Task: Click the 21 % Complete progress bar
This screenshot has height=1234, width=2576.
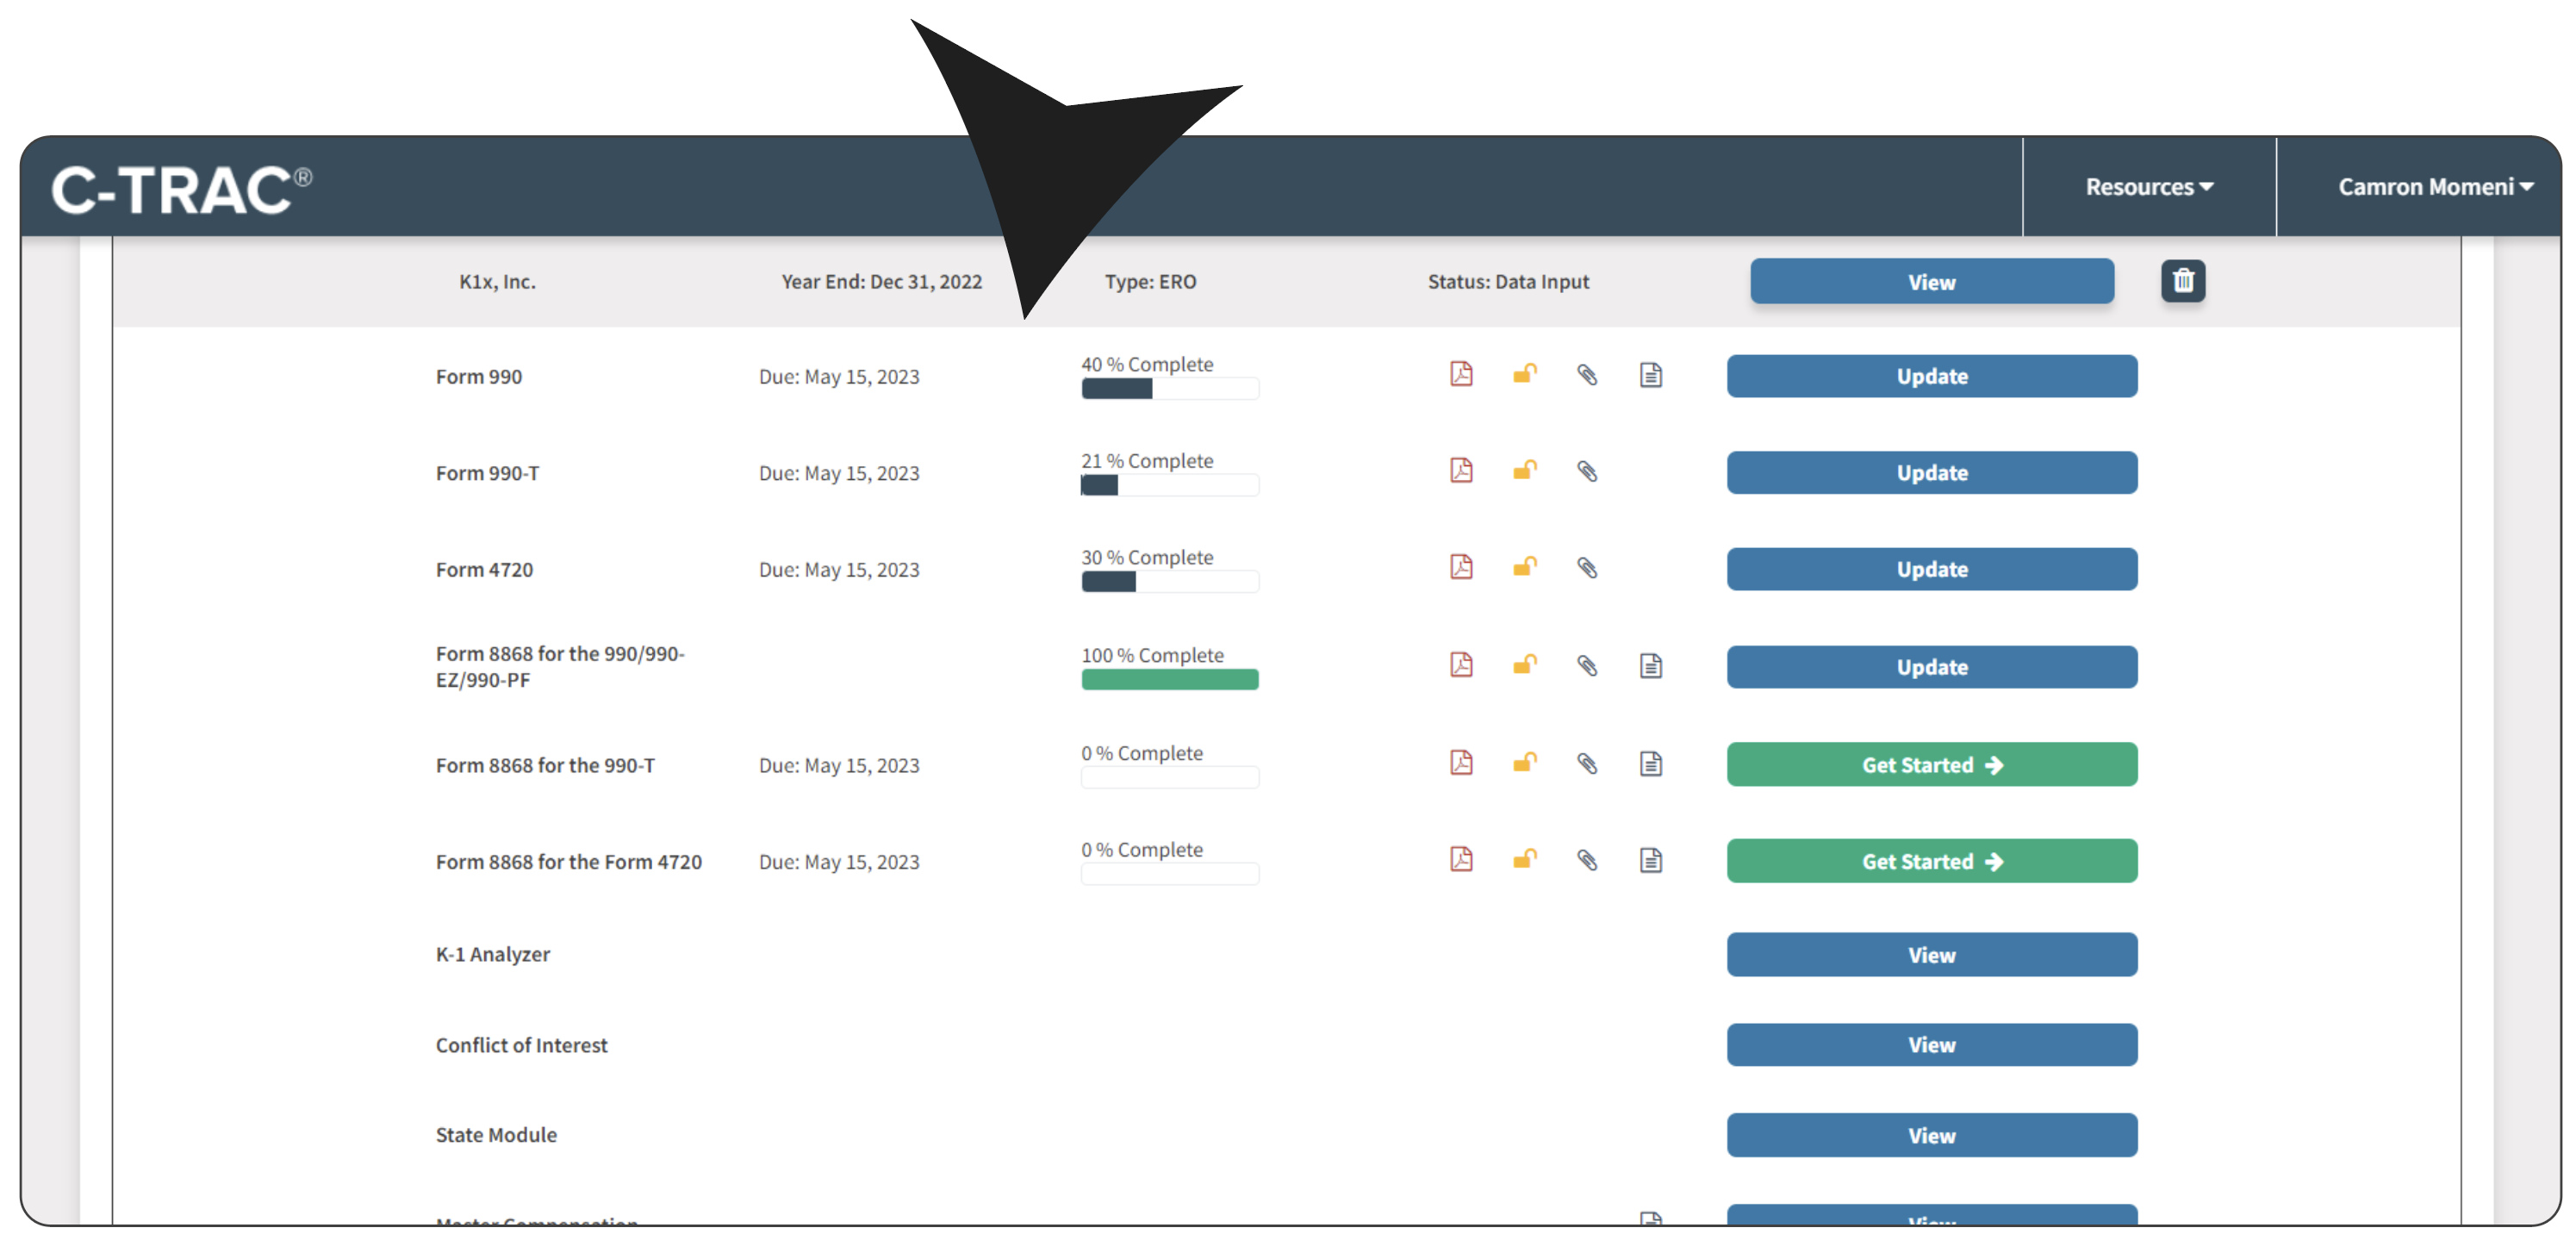Action: (x=1169, y=485)
